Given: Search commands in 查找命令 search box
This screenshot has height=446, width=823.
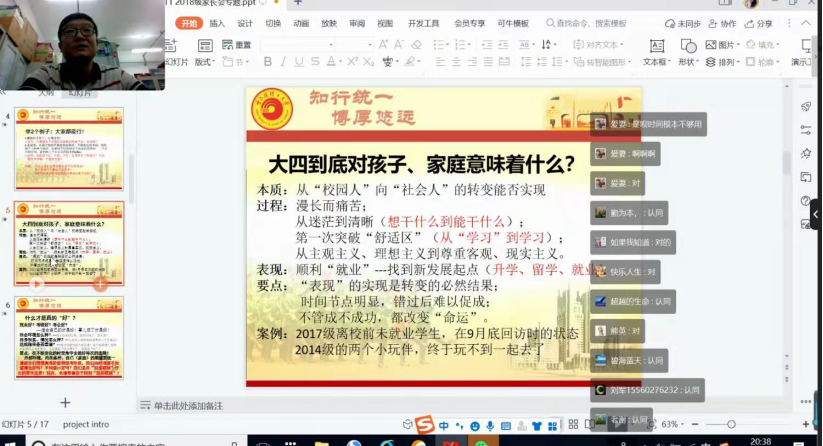Looking at the screenshot, I should point(592,23).
